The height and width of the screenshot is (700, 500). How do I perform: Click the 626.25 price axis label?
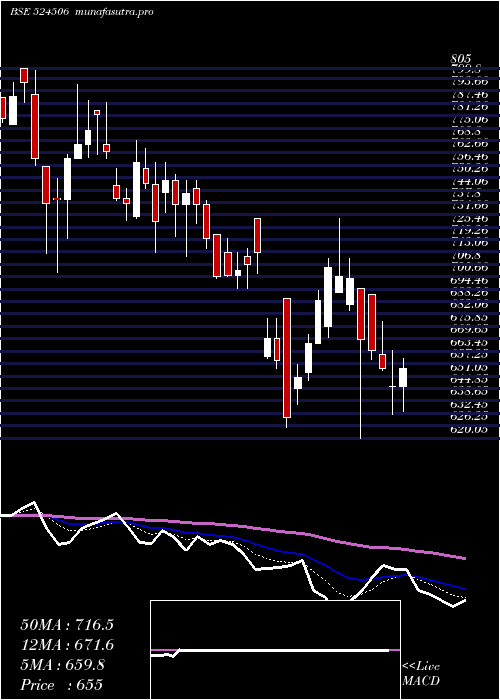tap(468, 416)
